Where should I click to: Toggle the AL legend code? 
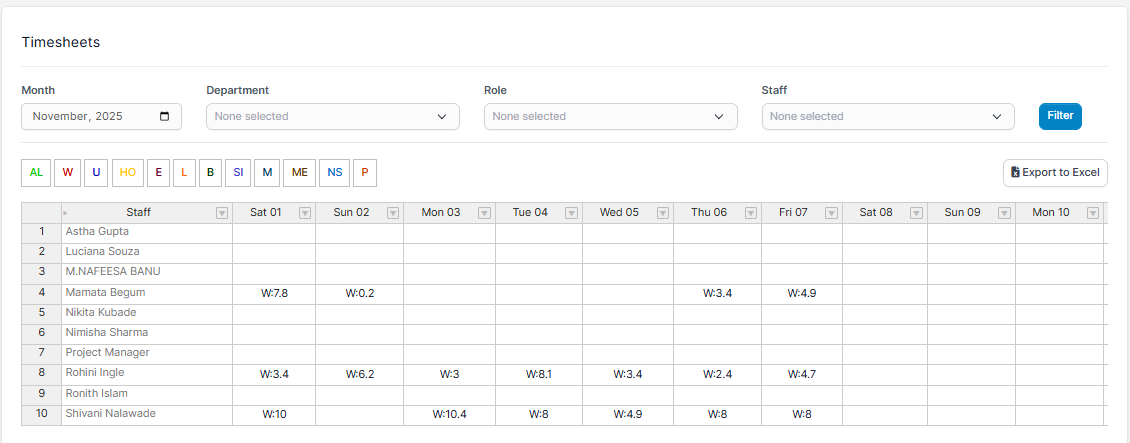(36, 172)
